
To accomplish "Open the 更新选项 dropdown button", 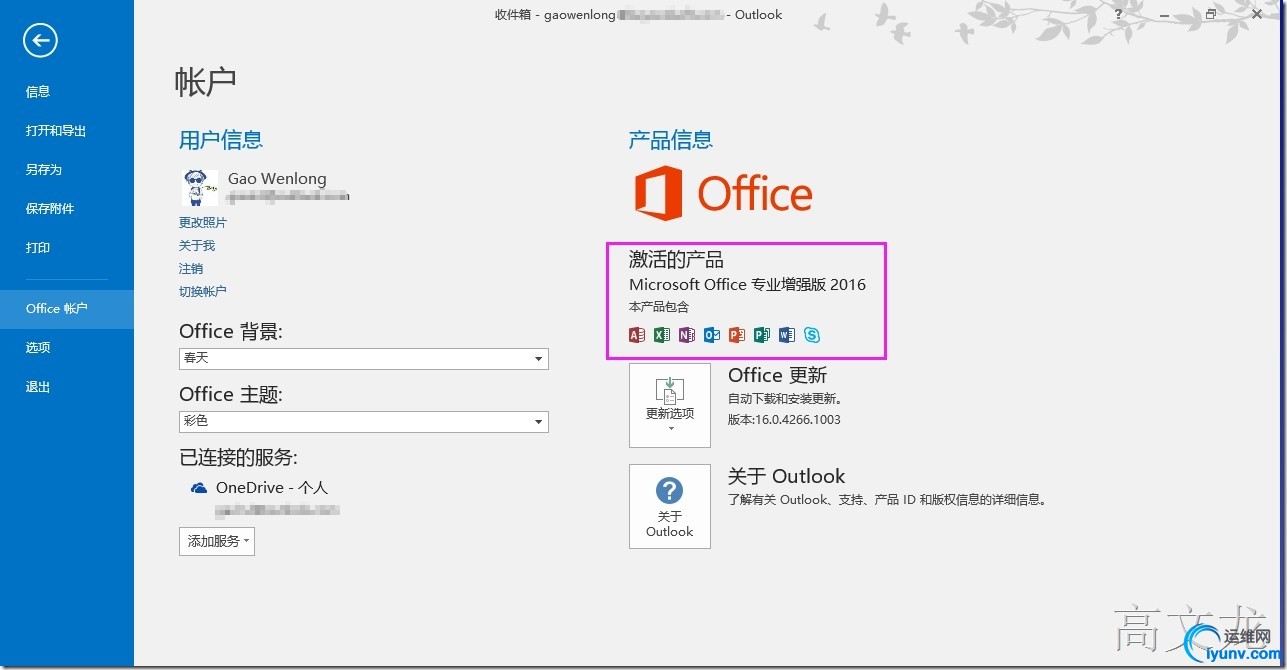I will [670, 405].
